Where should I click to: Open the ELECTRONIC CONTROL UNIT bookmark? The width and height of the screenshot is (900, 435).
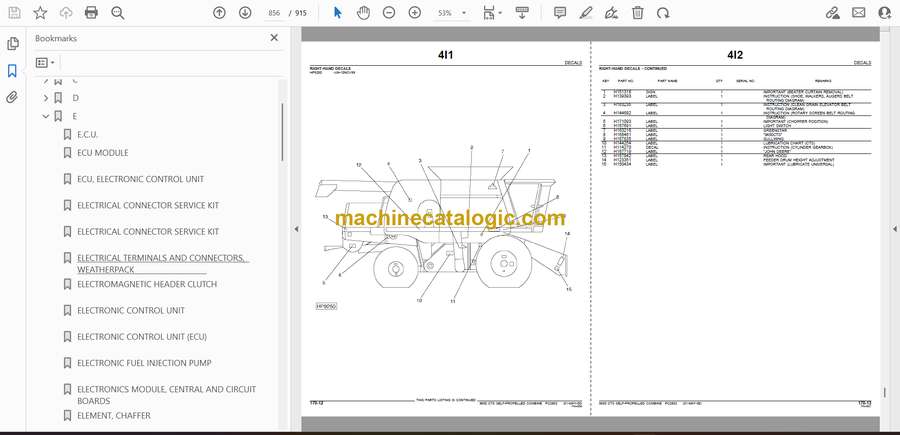tap(131, 310)
